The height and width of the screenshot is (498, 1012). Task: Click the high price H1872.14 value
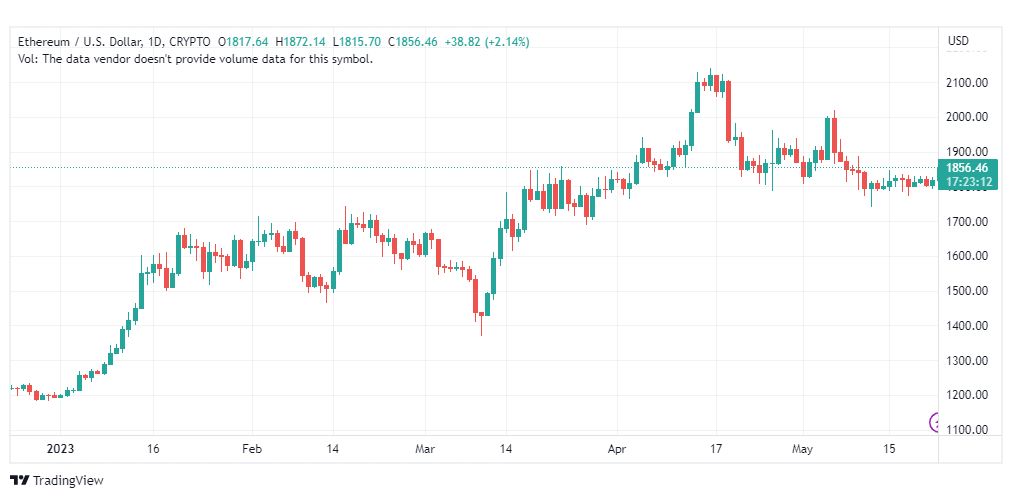click(x=301, y=42)
